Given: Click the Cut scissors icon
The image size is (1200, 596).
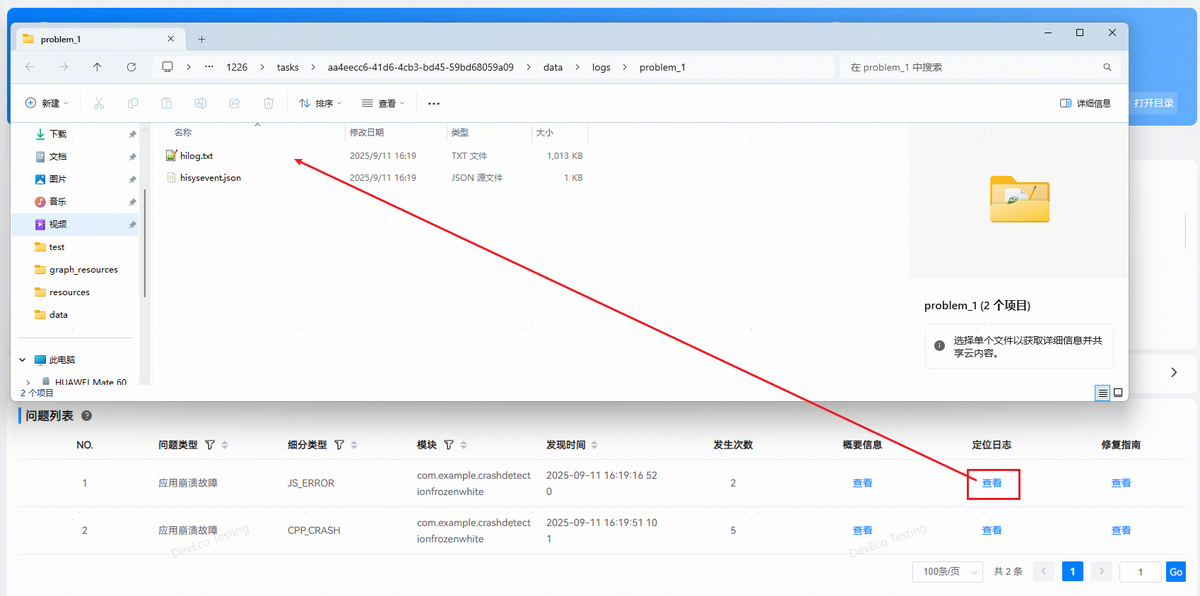Looking at the screenshot, I should 99,103.
